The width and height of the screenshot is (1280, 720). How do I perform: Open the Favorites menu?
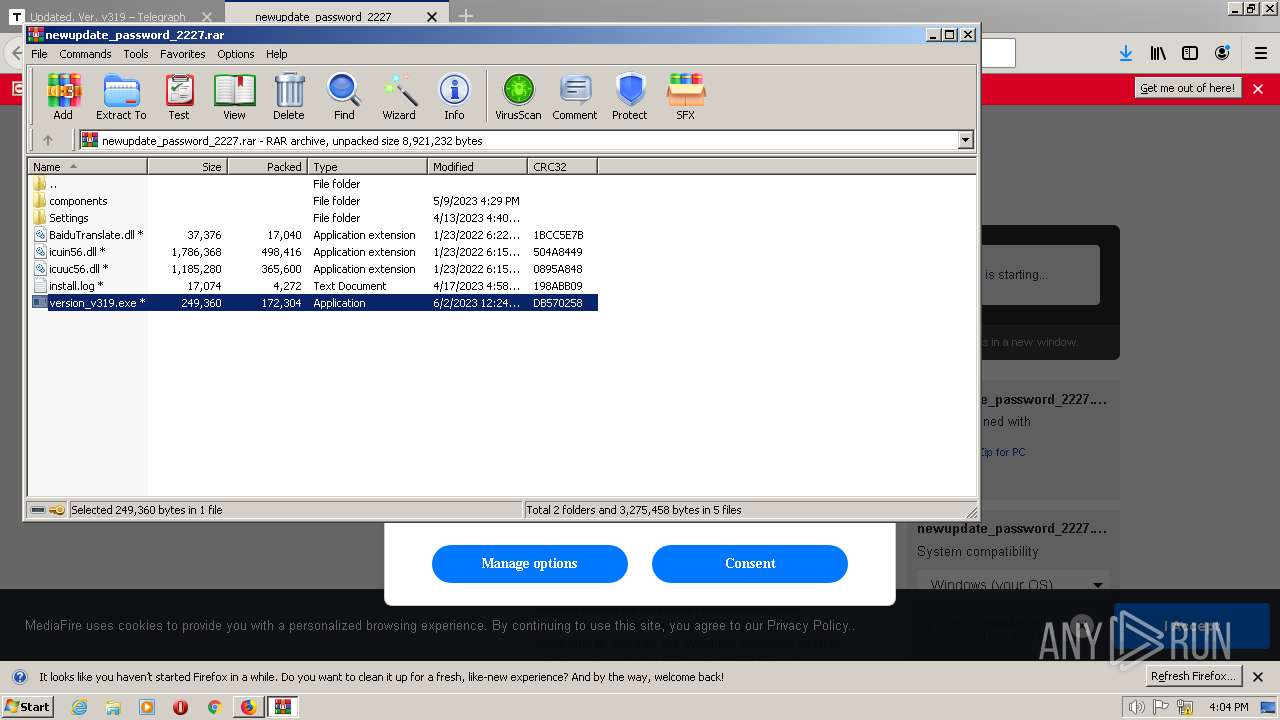pyautogui.click(x=183, y=54)
